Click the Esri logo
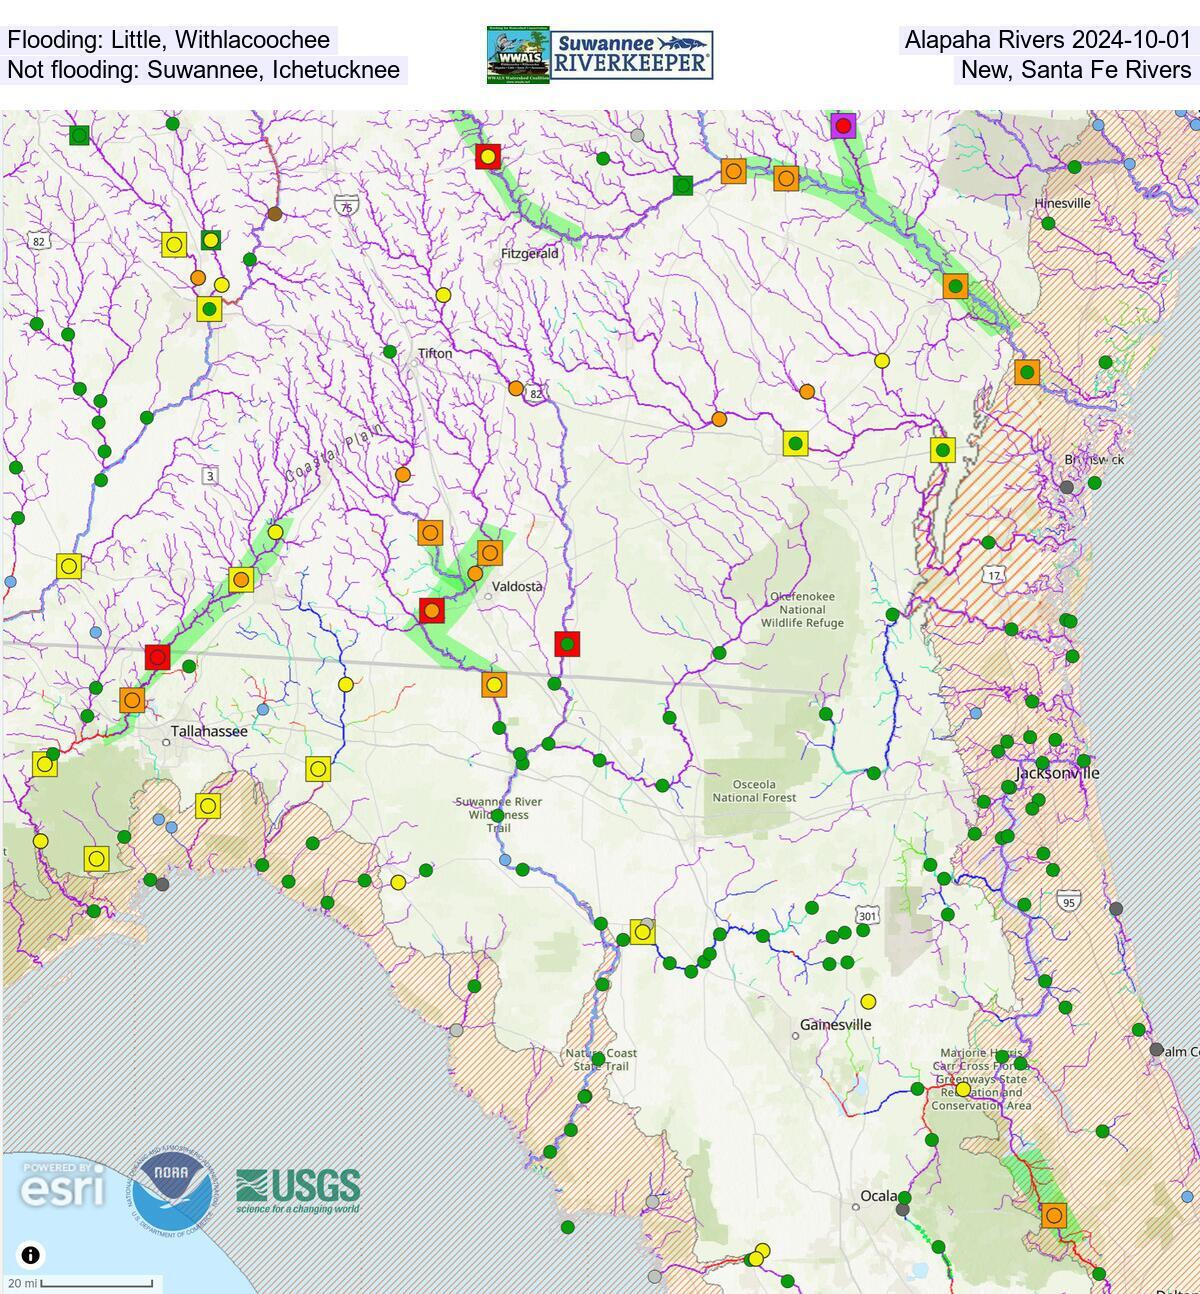 [63, 1186]
